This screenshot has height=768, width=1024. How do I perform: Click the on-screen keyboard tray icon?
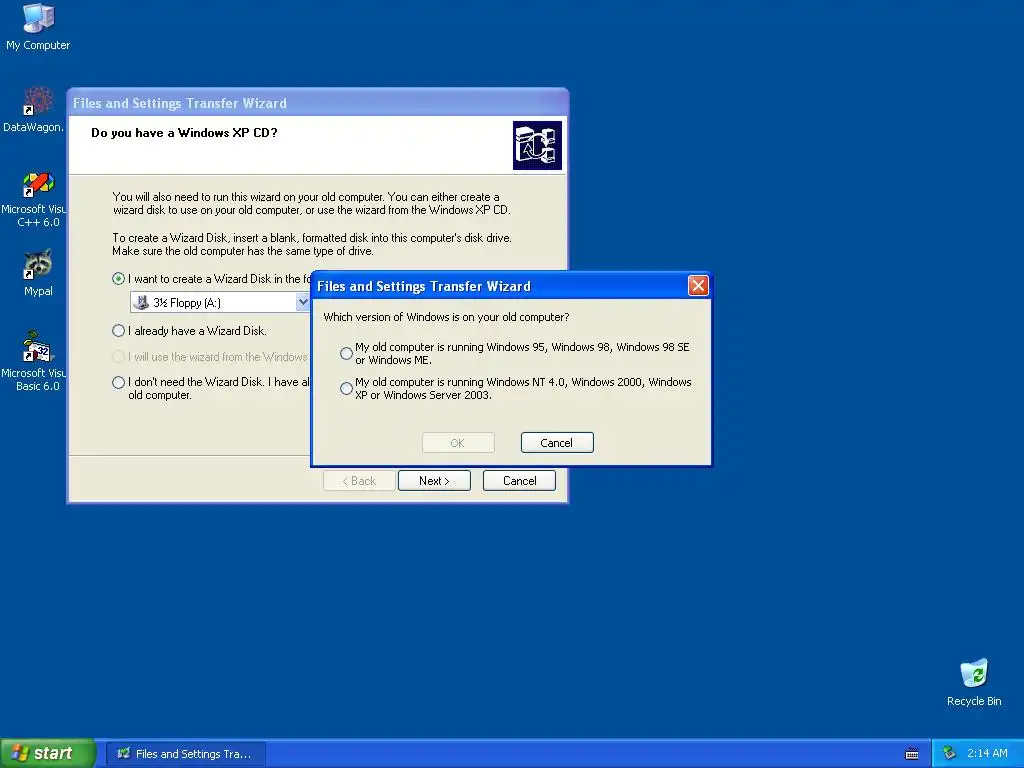coord(912,754)
